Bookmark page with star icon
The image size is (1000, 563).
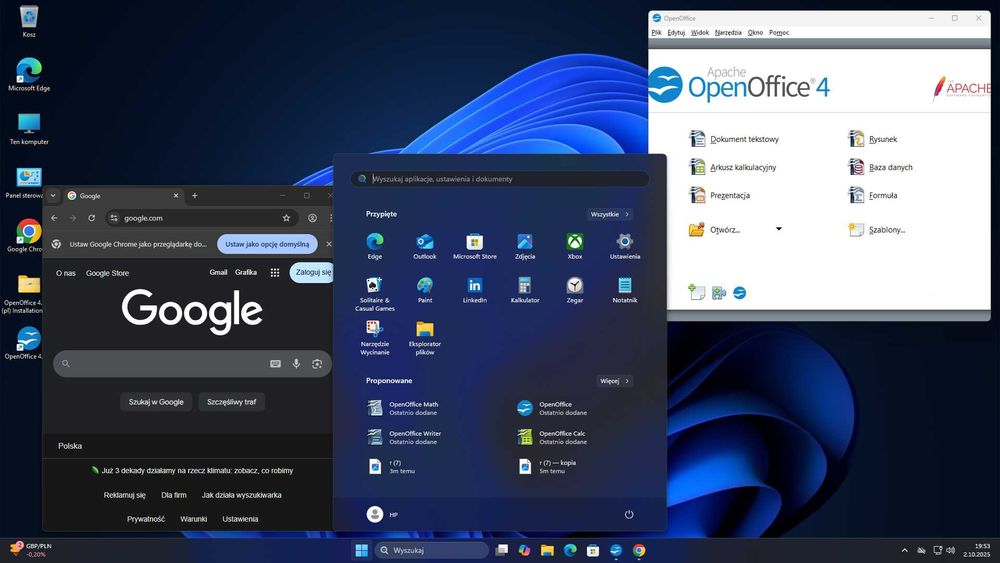[x=286, y=218]
